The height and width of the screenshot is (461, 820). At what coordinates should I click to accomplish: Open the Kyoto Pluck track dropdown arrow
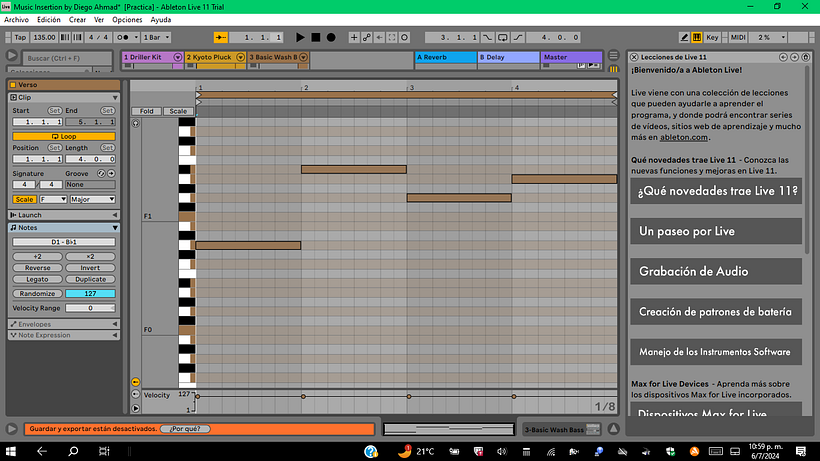pos(241,57)
